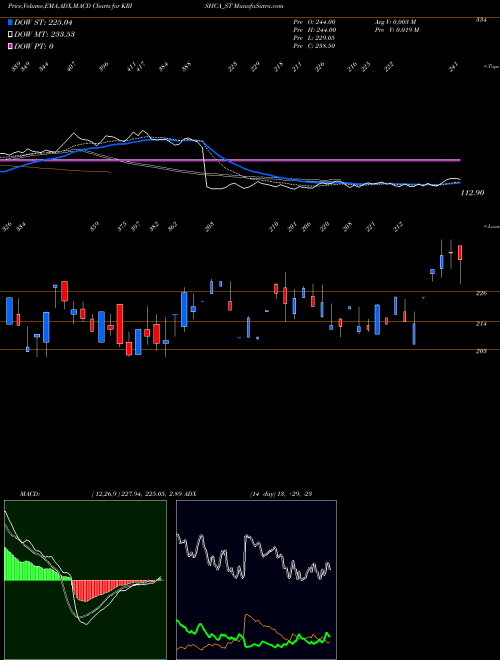Click the white DOW MT legend swatch
This screenshot has height=660, width=500.
[10, 35]
